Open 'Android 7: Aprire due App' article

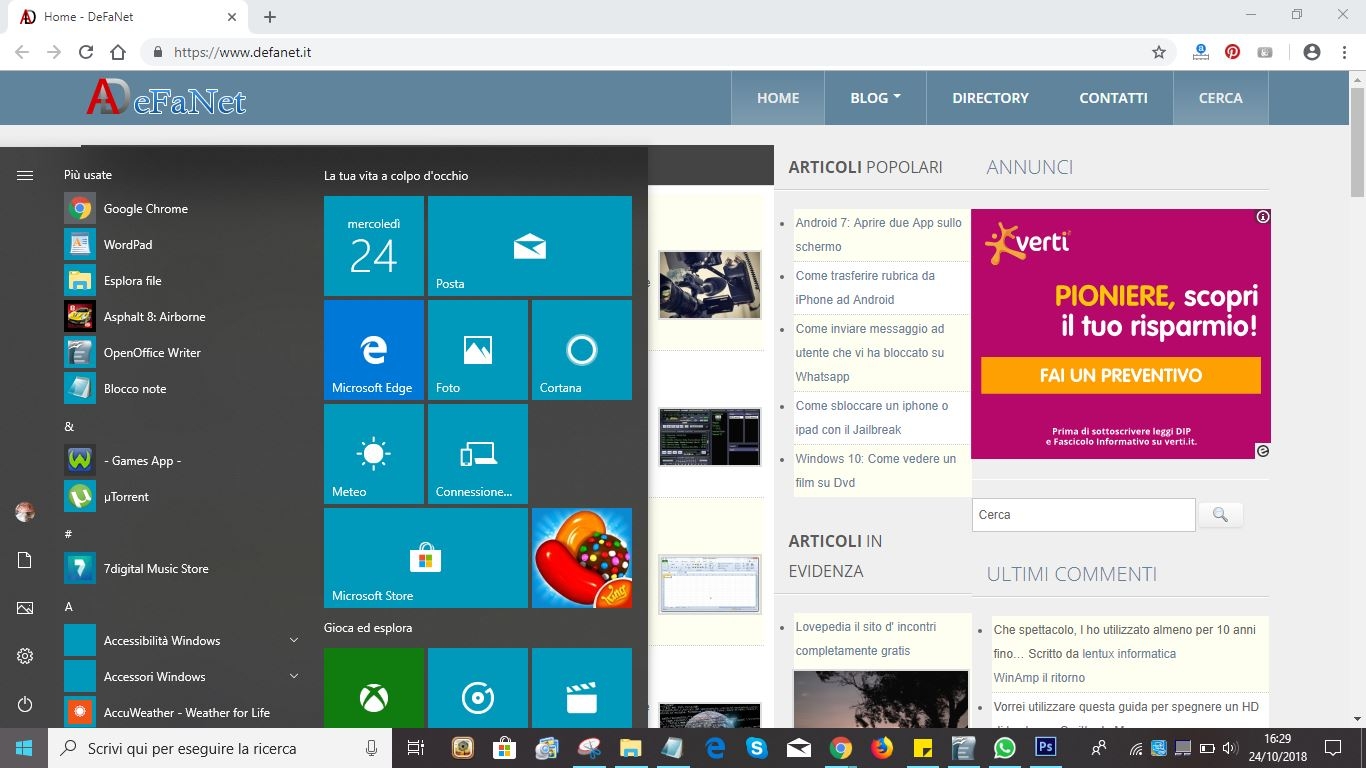pos(879,235)
